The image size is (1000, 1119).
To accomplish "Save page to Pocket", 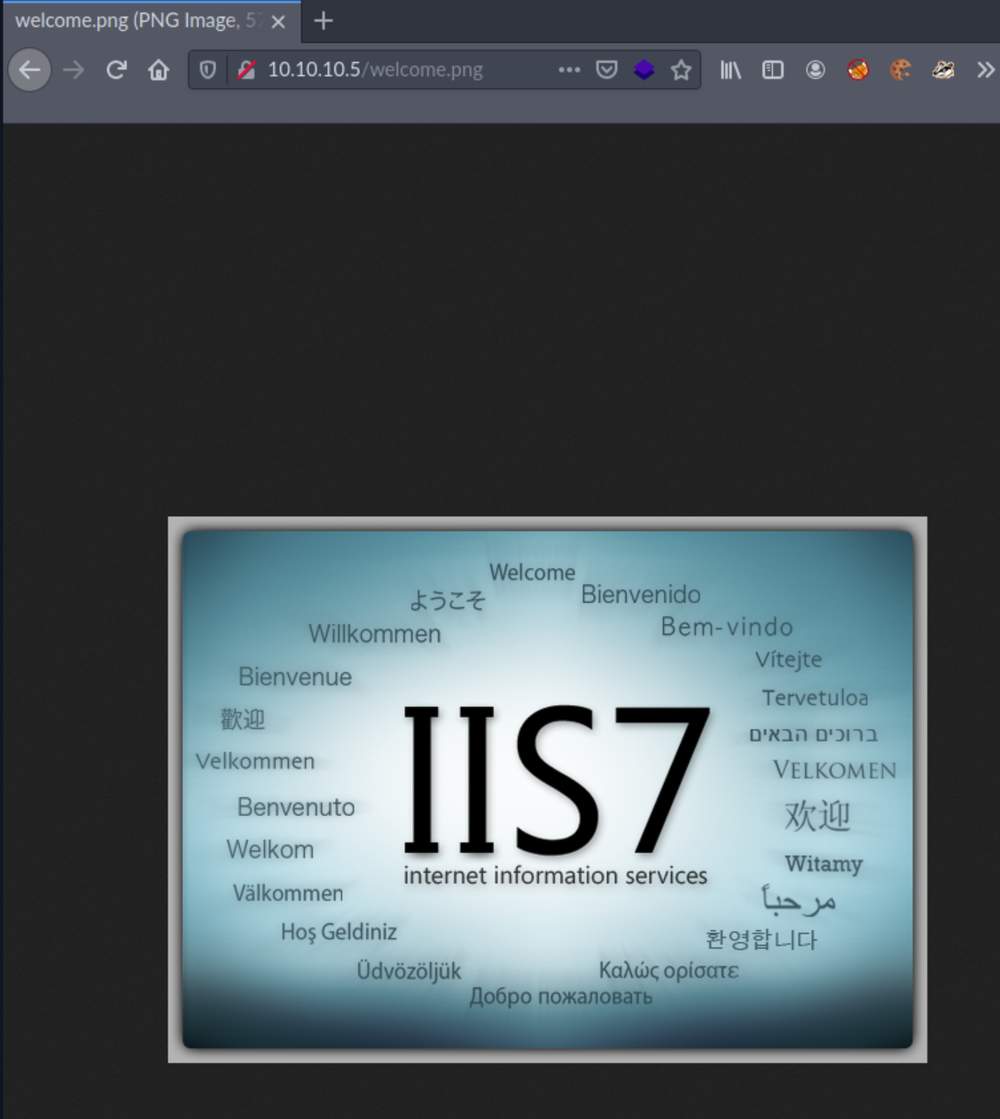I will [607, 70].
